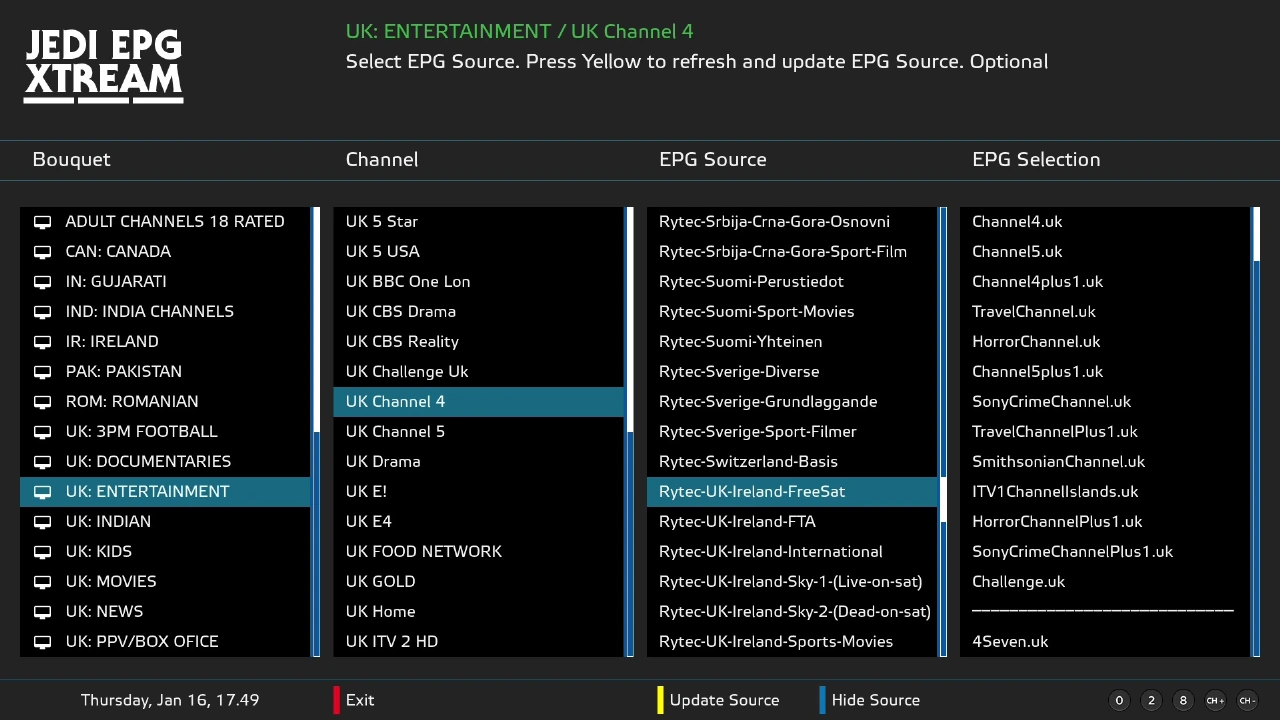This screenshot has height=720, width=1280.
Task: Select EPG entry SmithsonianChannel.uk
Action: (x=1105, y=462)
